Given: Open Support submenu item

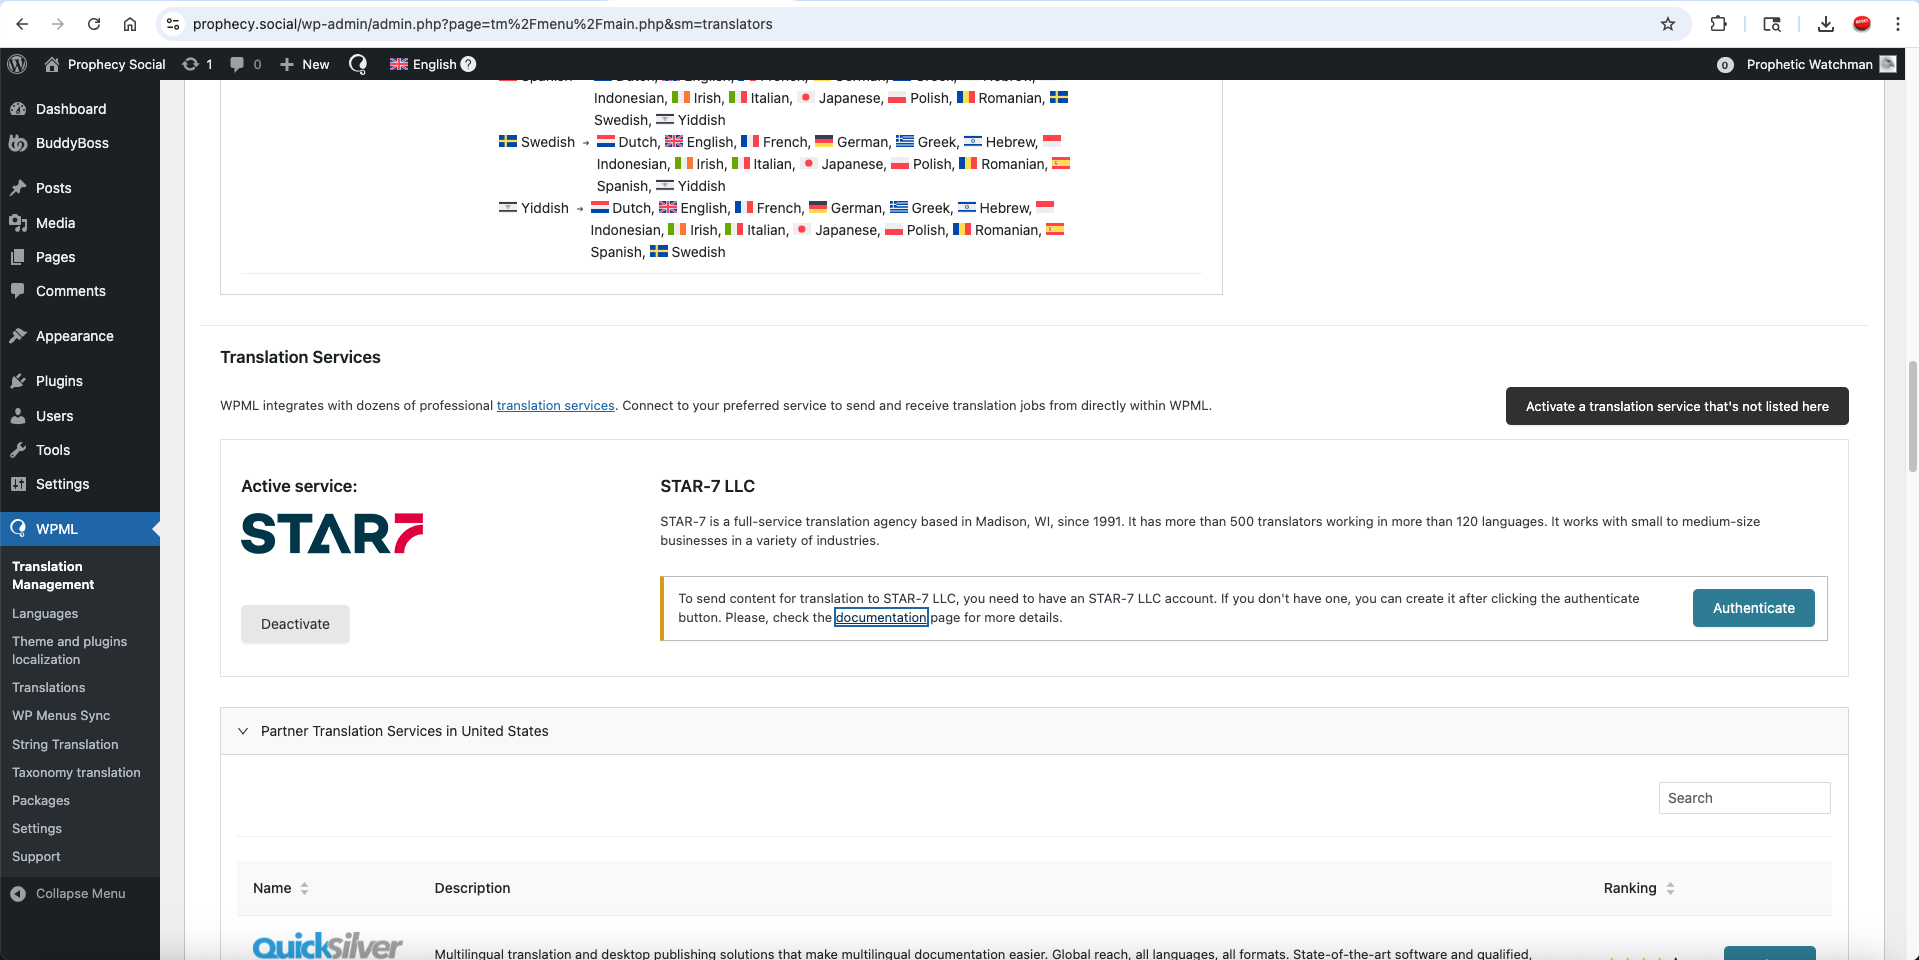Looking at the screenshot, I should tap(36, 857).
